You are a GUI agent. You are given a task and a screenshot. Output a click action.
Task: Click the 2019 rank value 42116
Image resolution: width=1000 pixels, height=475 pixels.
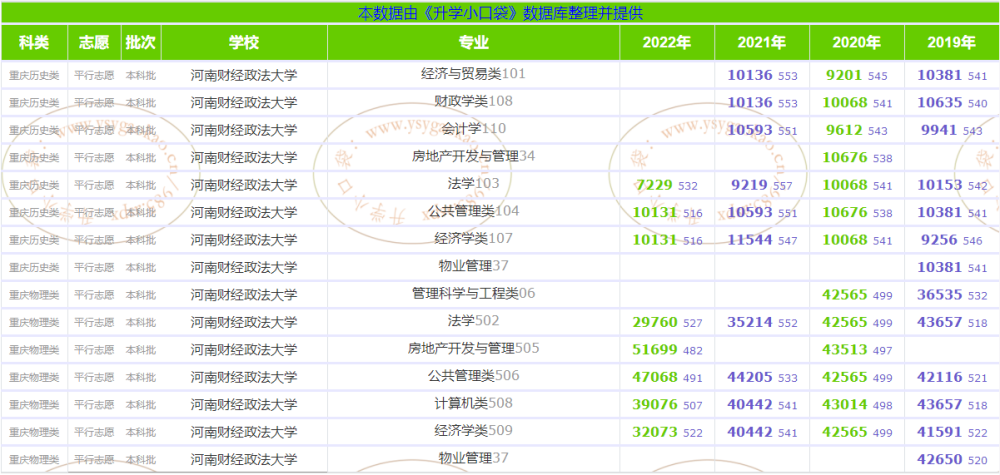pyautogui.click(x=940, y=377)
